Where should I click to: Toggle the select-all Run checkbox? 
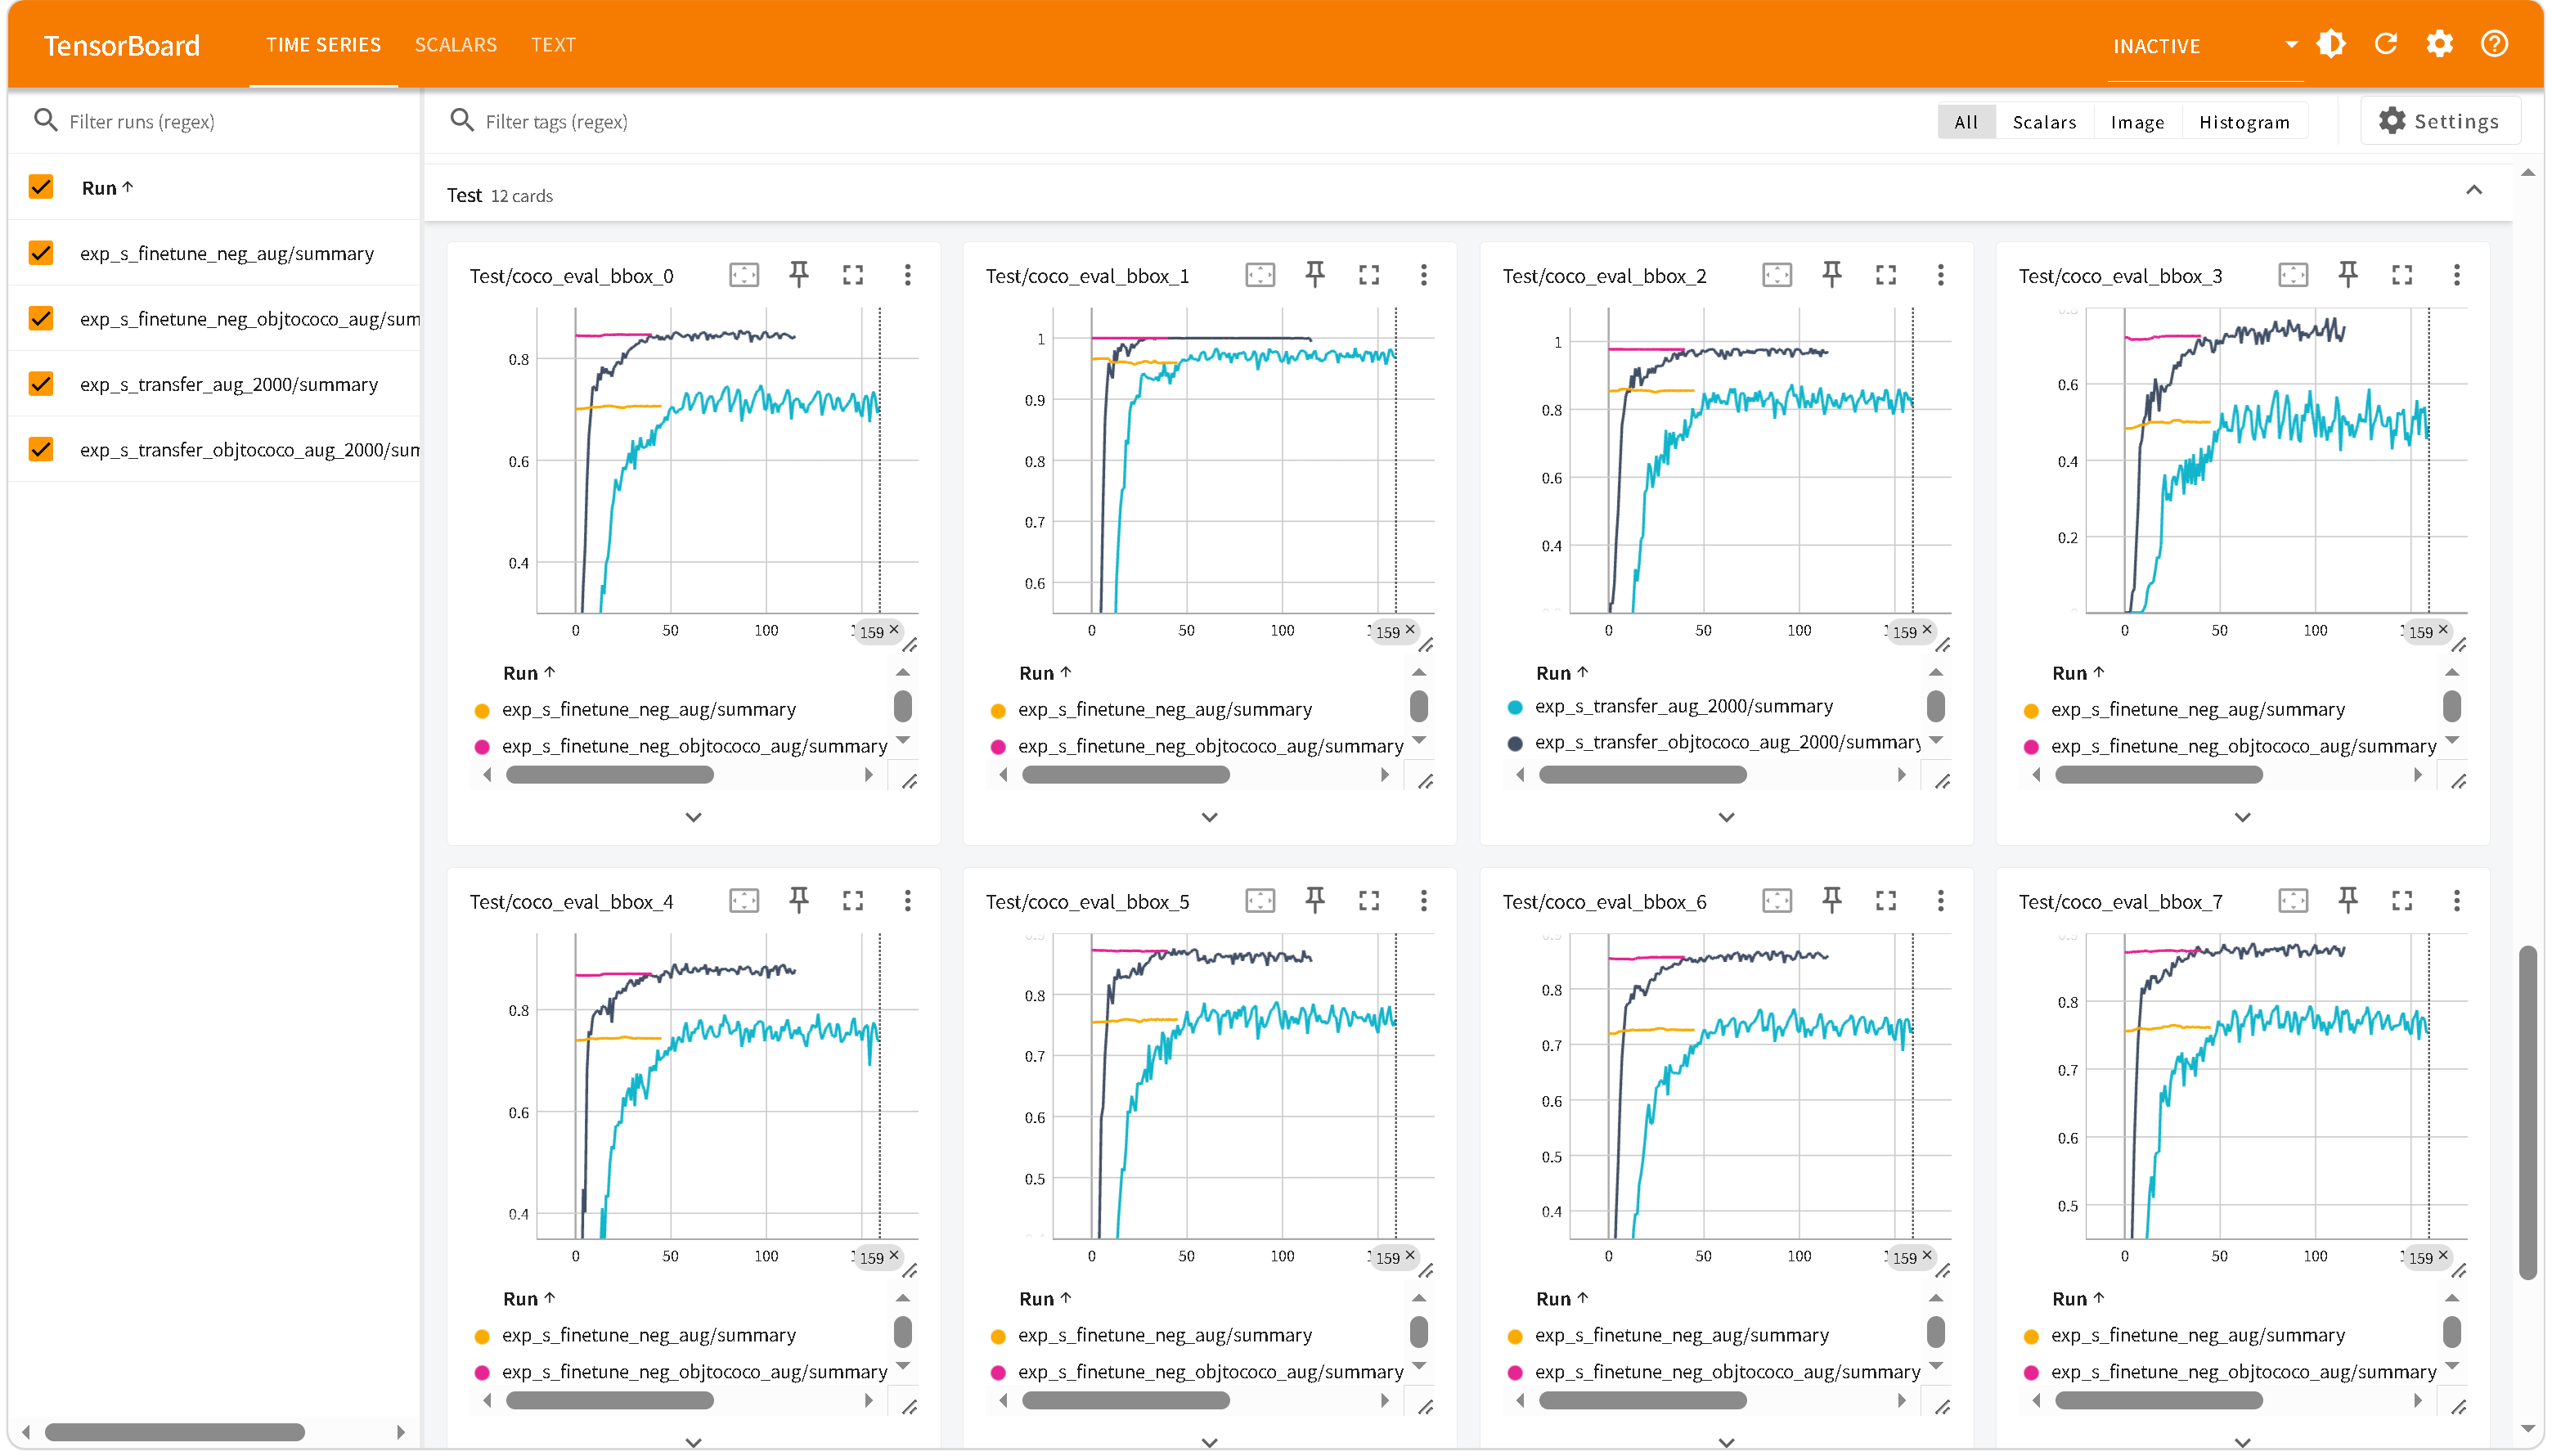coord(41,187)
